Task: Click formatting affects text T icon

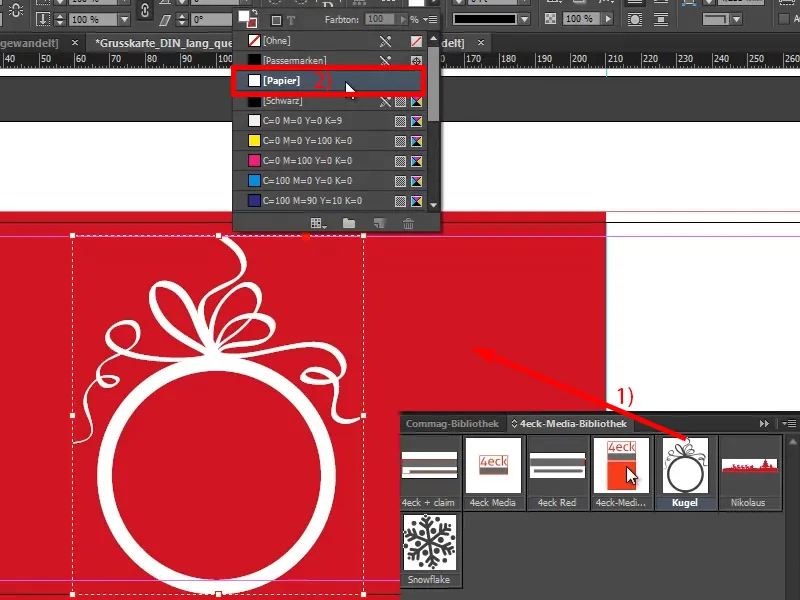Action: tap(291, 20)
